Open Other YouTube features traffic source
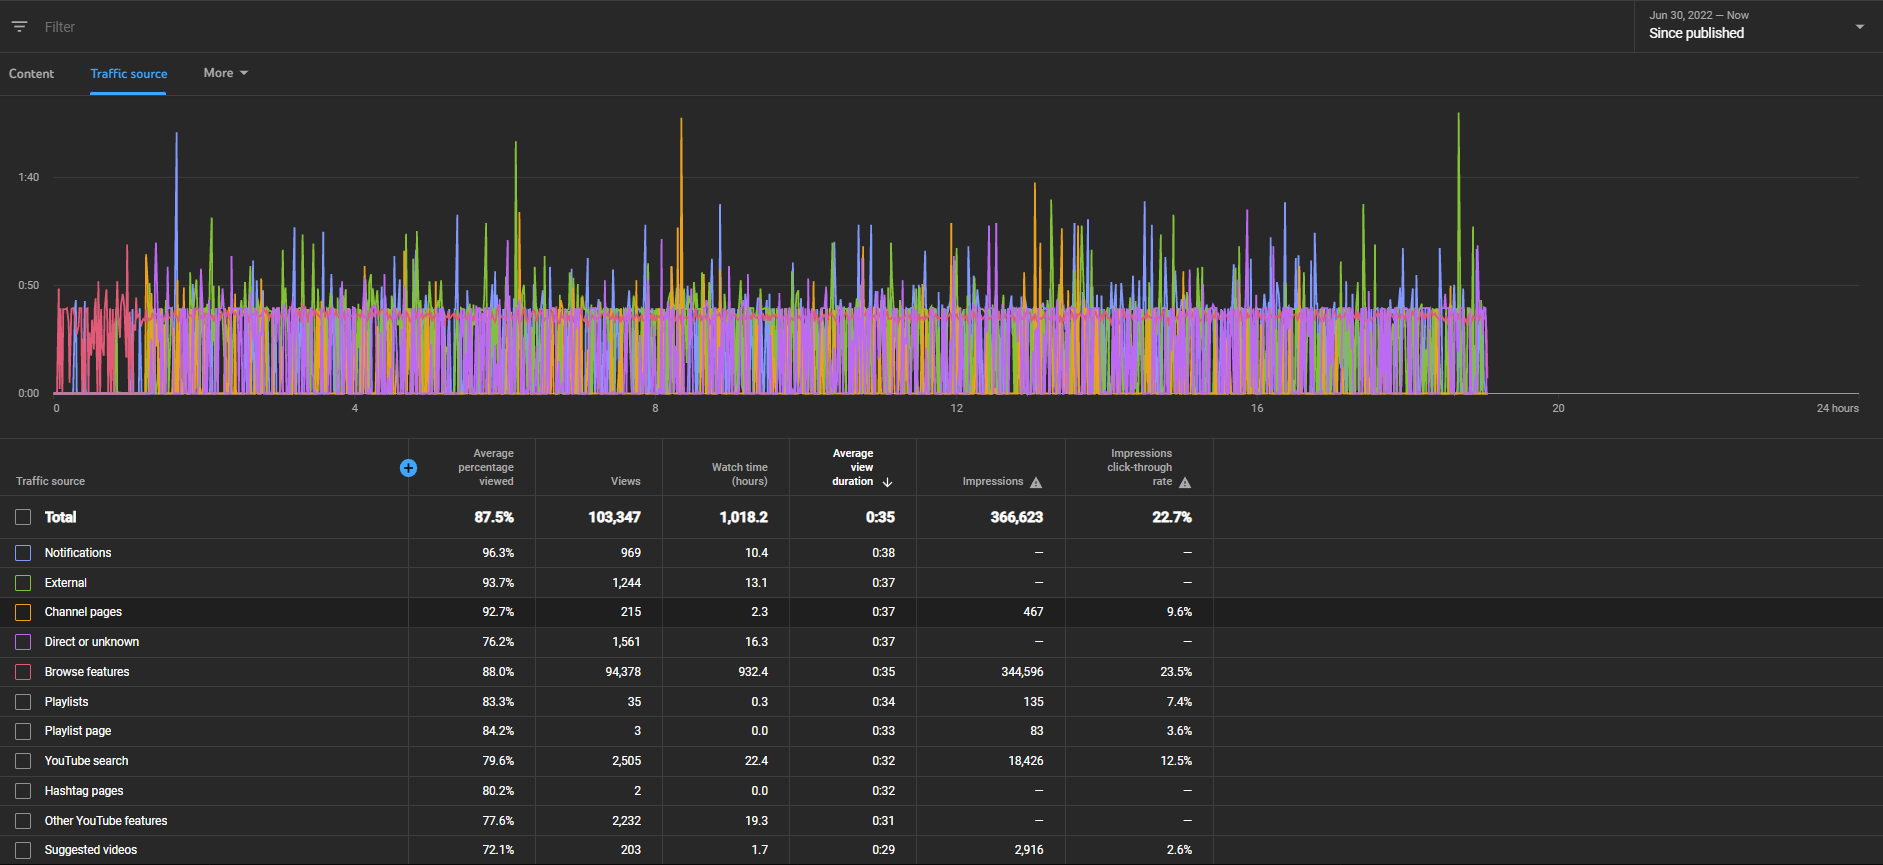This screenshot has width=1883, height=865. (106, 821)
